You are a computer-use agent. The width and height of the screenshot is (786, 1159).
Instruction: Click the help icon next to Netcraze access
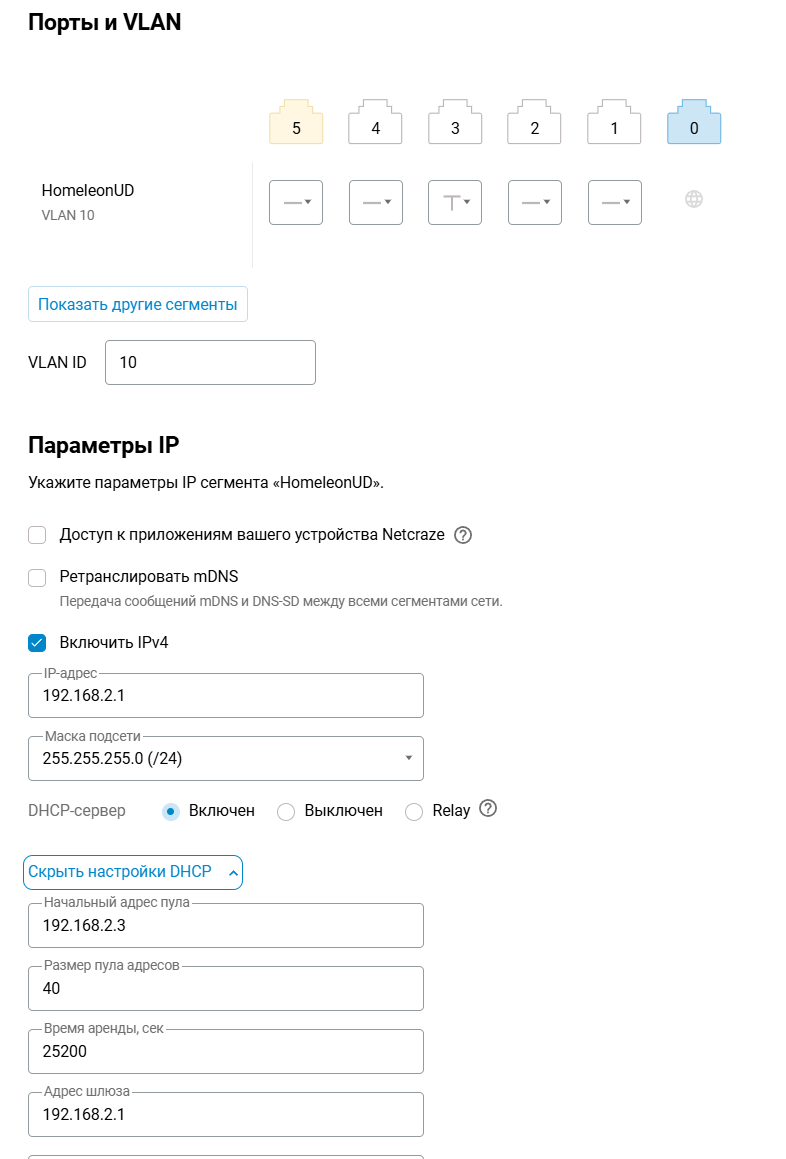click(463, 535)
